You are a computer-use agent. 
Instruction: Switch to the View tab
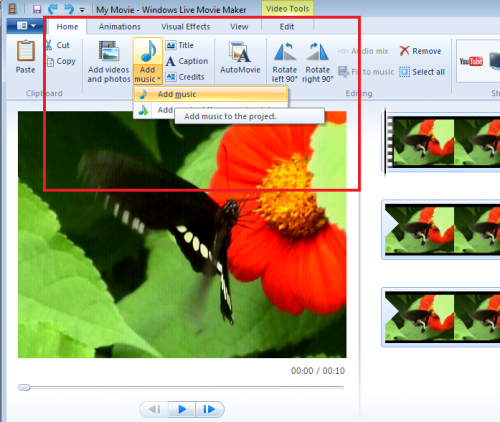point(239,27)
